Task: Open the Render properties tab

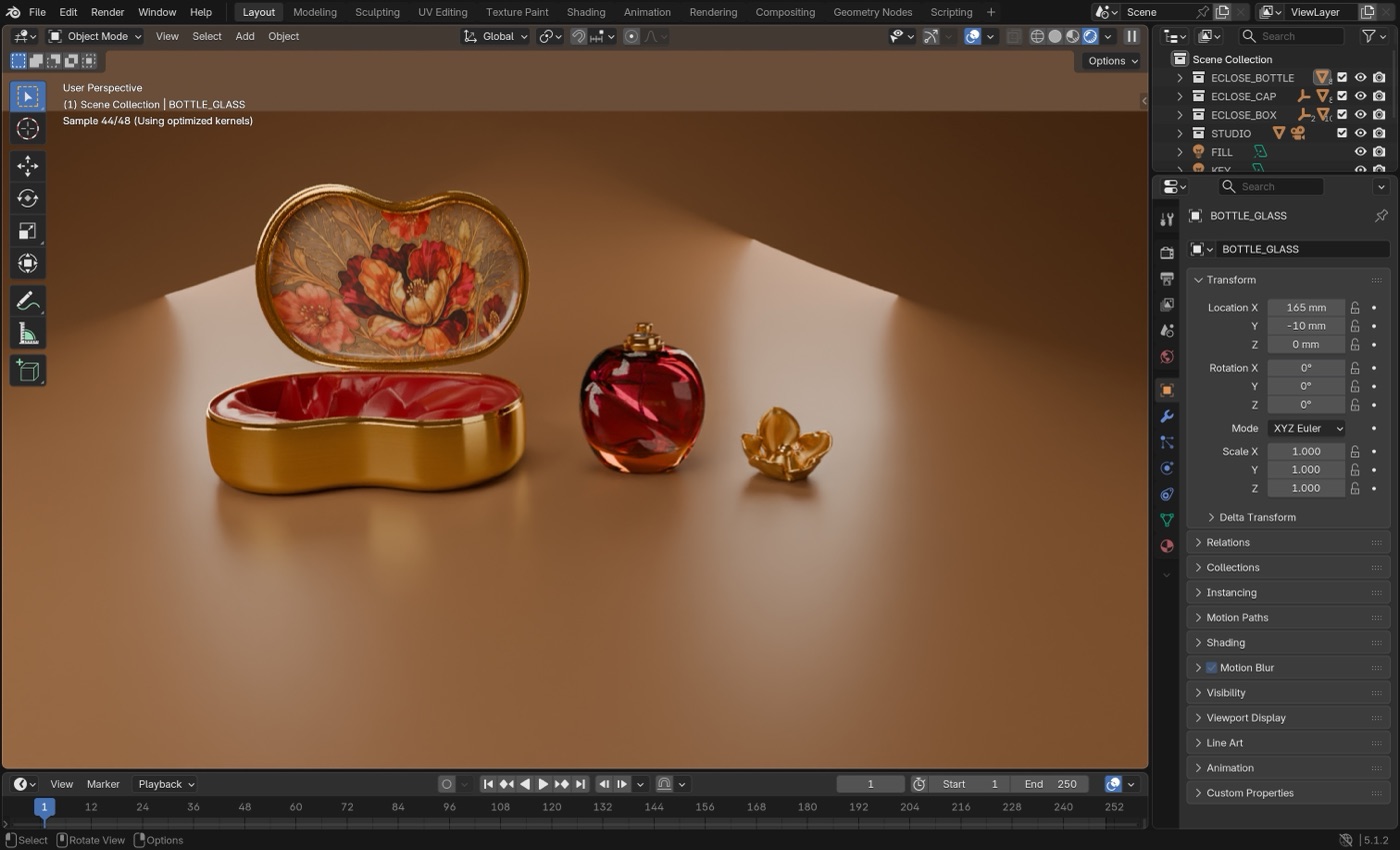Action: [1166, 252]
